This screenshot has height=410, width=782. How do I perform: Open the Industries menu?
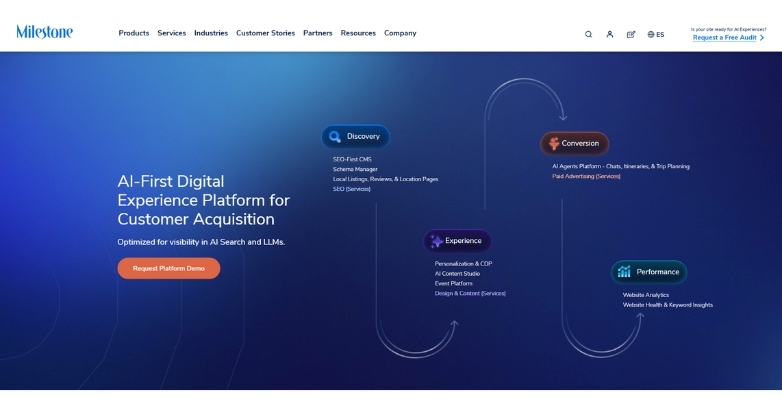tap(211, 33)
